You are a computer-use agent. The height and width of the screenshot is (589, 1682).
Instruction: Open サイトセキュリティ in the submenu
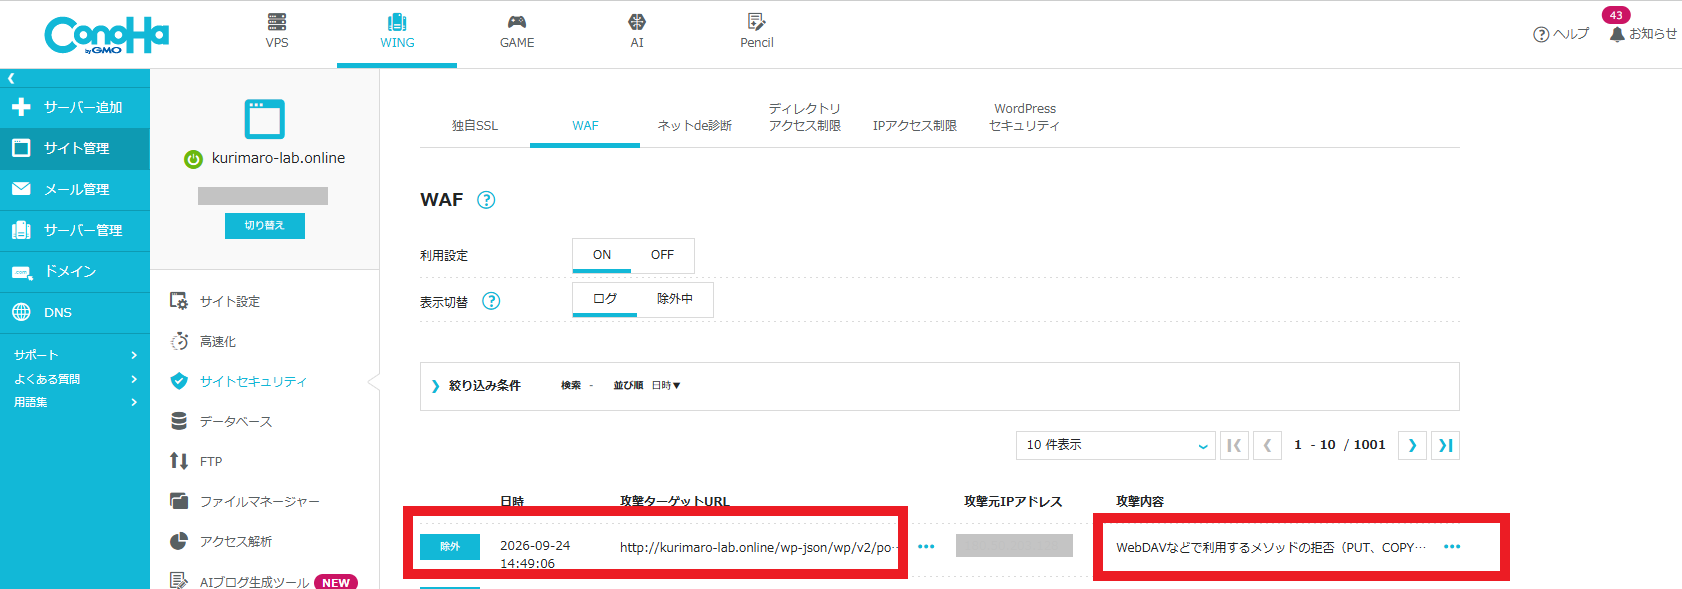[x=252, y=381]
